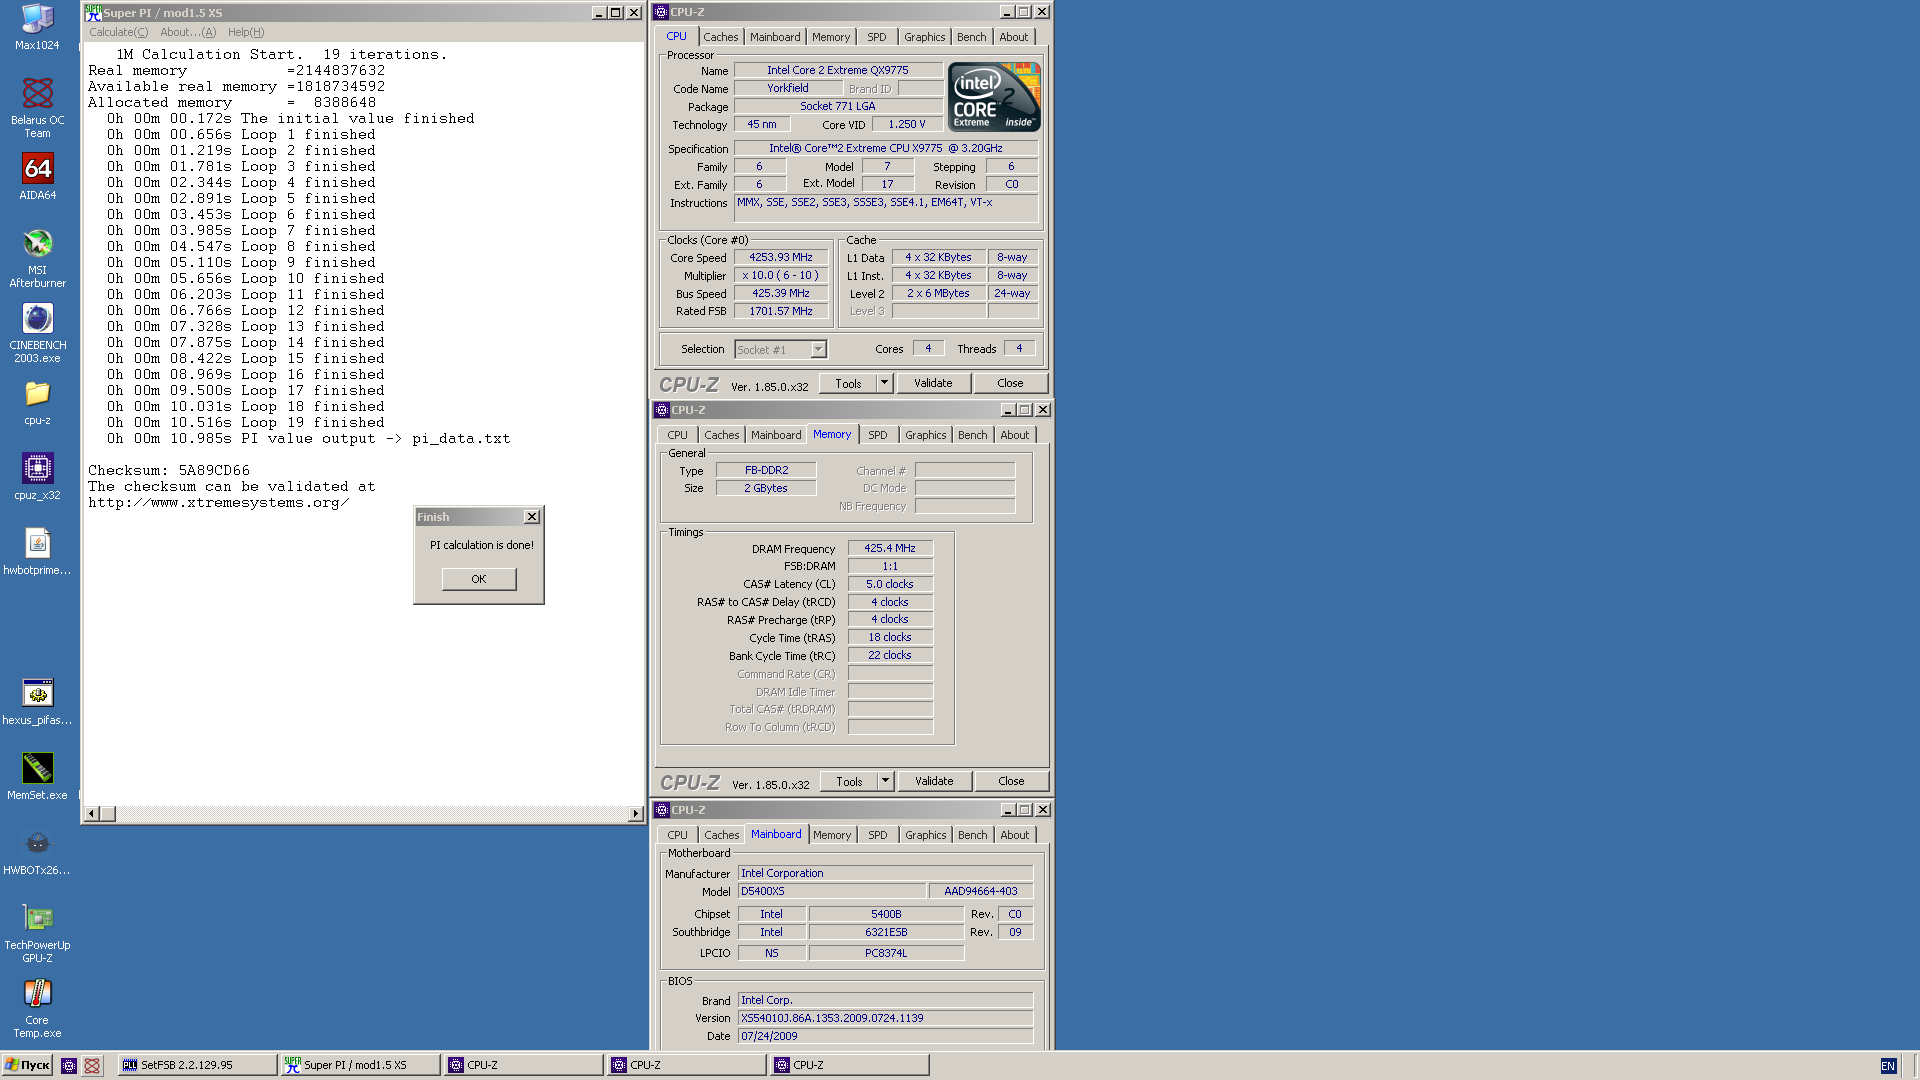Open Bench tab in top CPU-Z window

tap(971, 37)
